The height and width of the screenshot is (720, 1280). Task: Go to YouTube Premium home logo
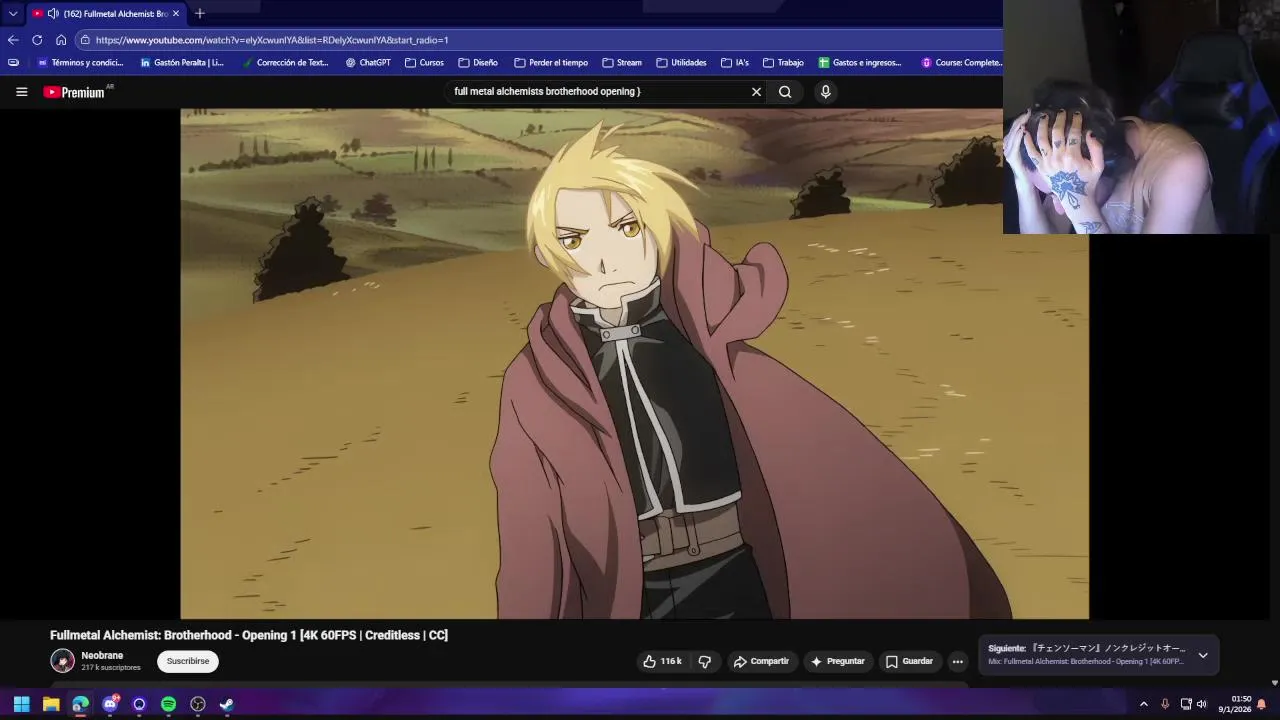[x=75, y=92]
